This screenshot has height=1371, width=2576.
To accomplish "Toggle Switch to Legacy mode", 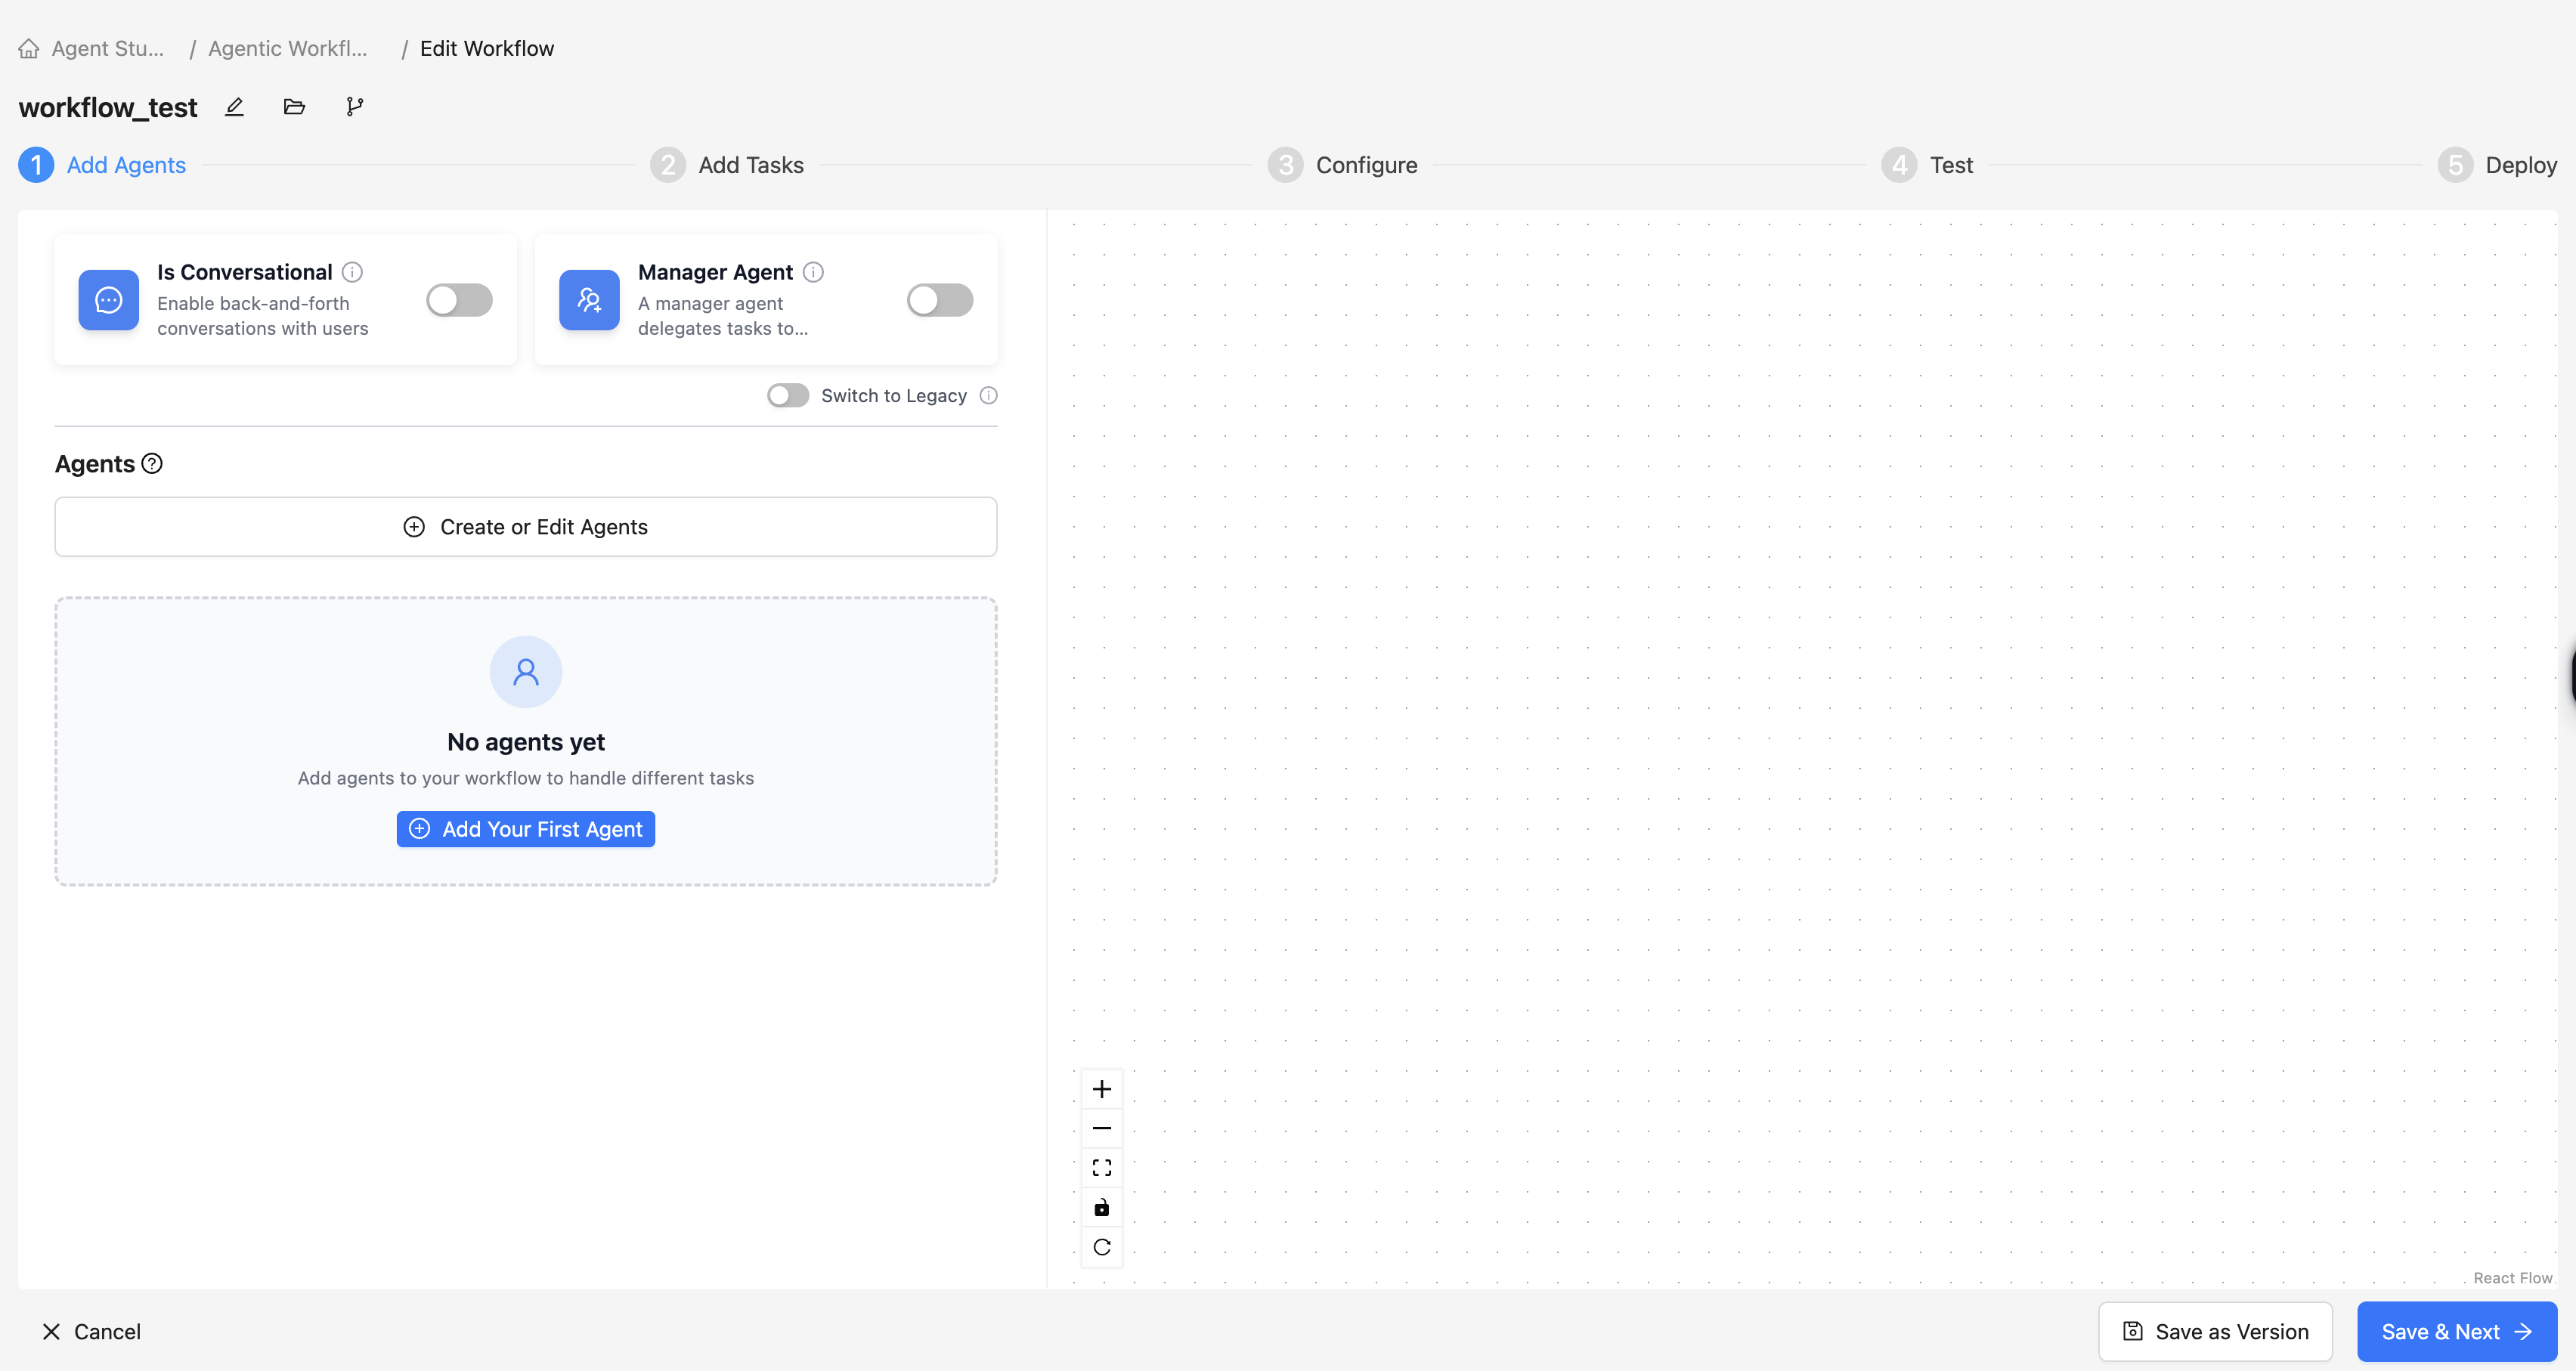I will (x=788, y=396).
